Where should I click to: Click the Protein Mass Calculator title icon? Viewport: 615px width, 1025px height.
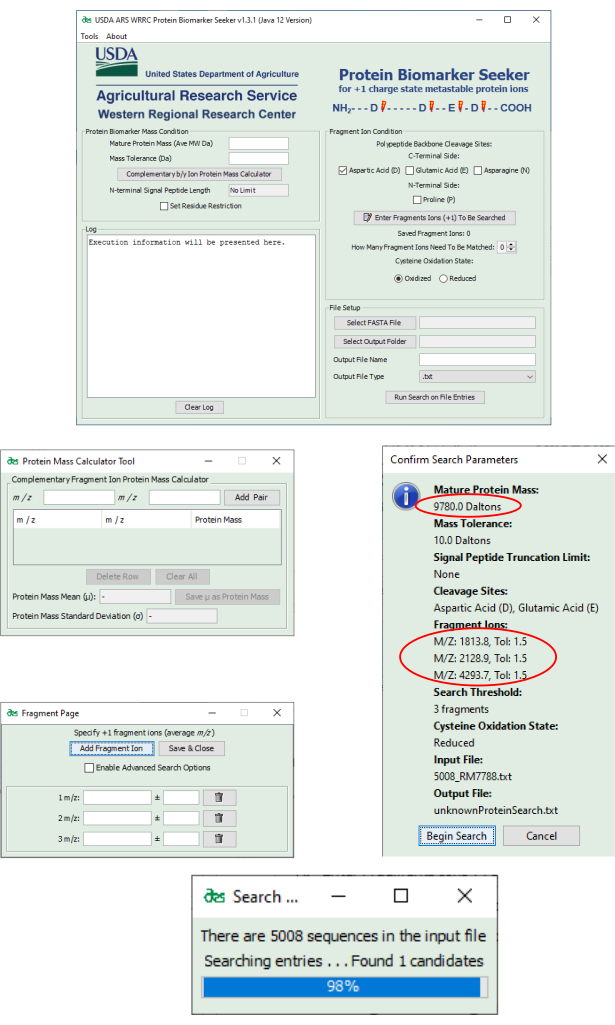(x=12, y=461)
